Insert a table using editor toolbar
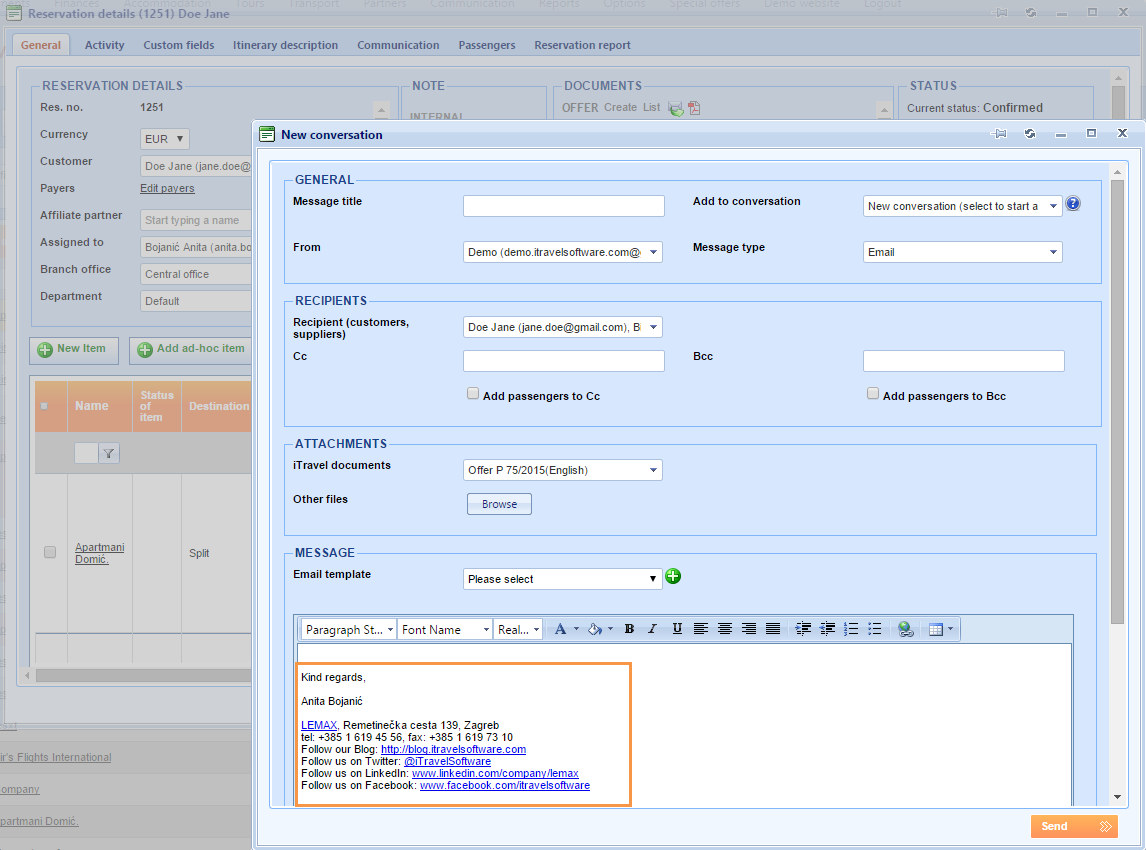This screenshot has width=1146, height=850. tap(936, 629)
